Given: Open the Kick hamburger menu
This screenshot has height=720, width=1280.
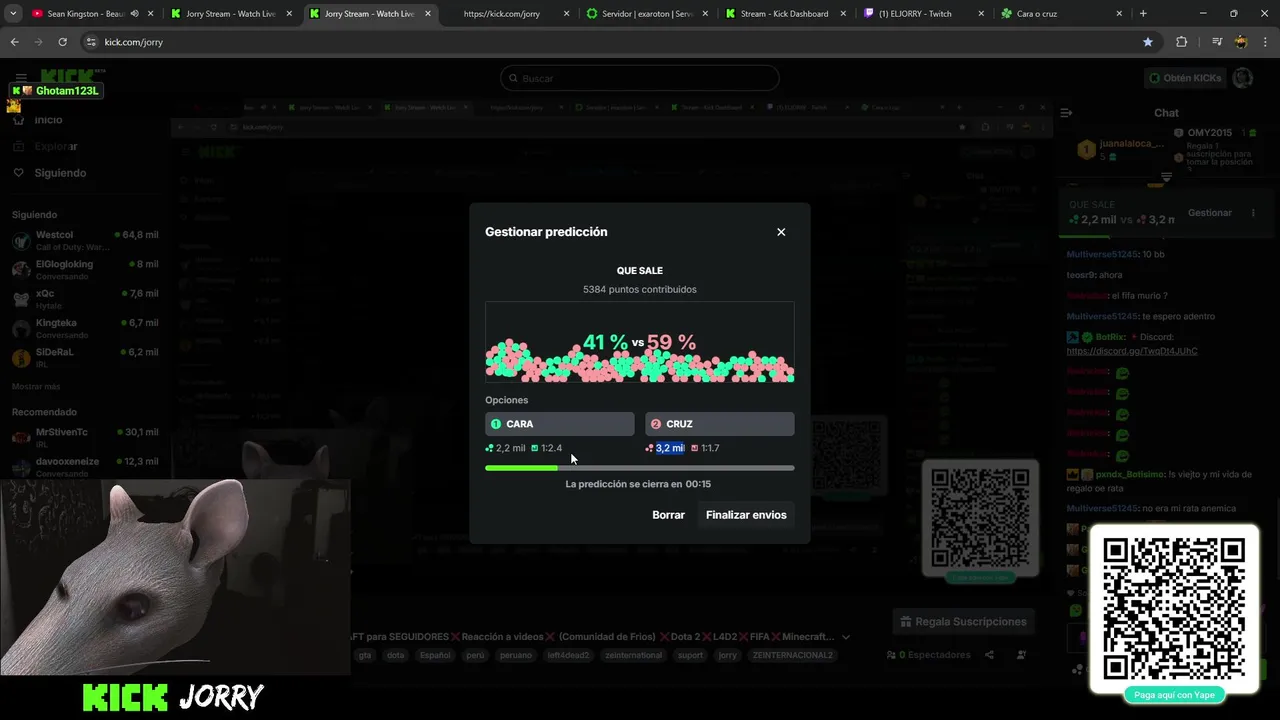Looking at the screenshot, I should click(x=21, y=78).
